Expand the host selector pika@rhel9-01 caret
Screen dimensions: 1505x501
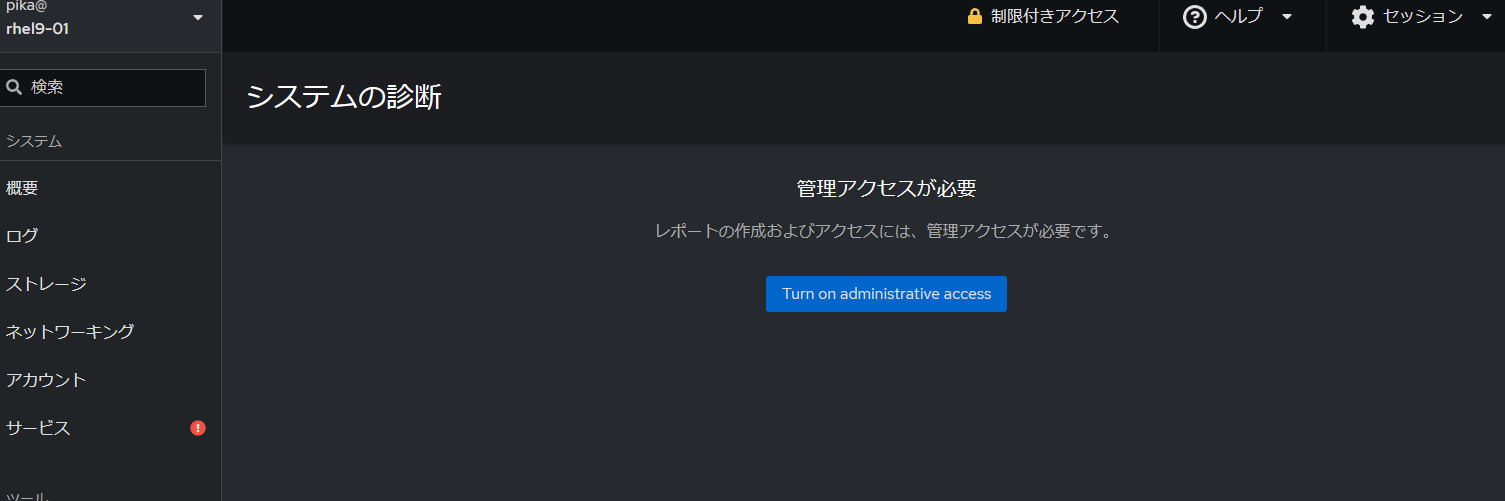point(197,17)
